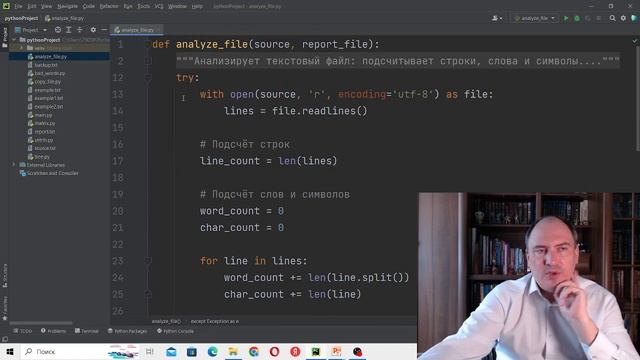Expand the venv folder in tree
This screenshot has width=640, height=360.
22,48
